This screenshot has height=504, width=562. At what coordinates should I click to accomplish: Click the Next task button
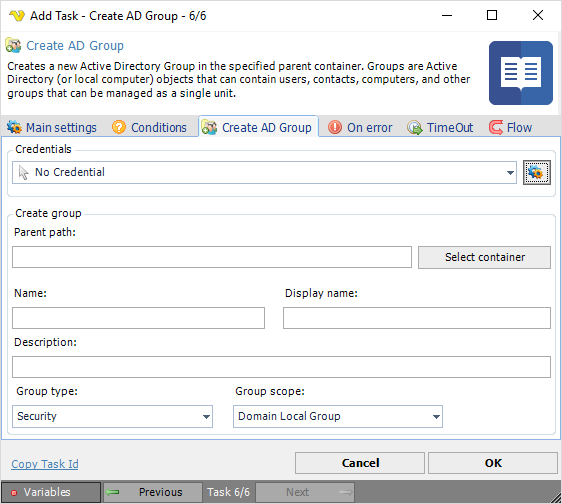point(305,492)
